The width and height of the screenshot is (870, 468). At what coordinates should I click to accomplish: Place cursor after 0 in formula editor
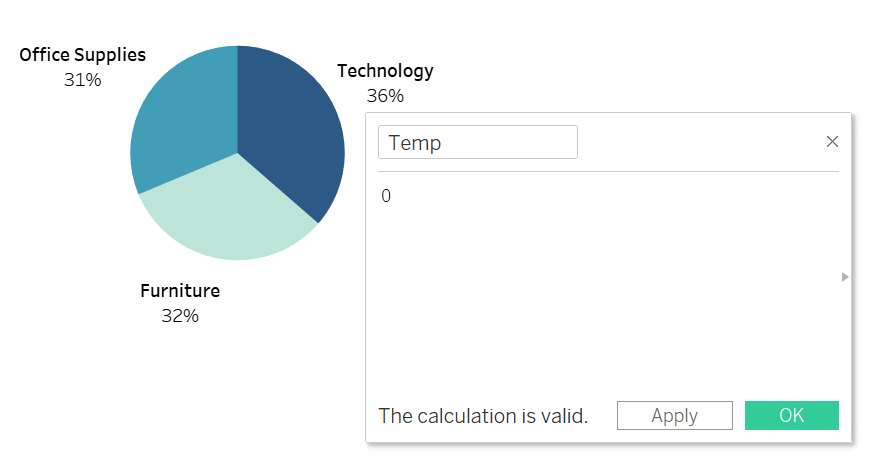[392, 196]
